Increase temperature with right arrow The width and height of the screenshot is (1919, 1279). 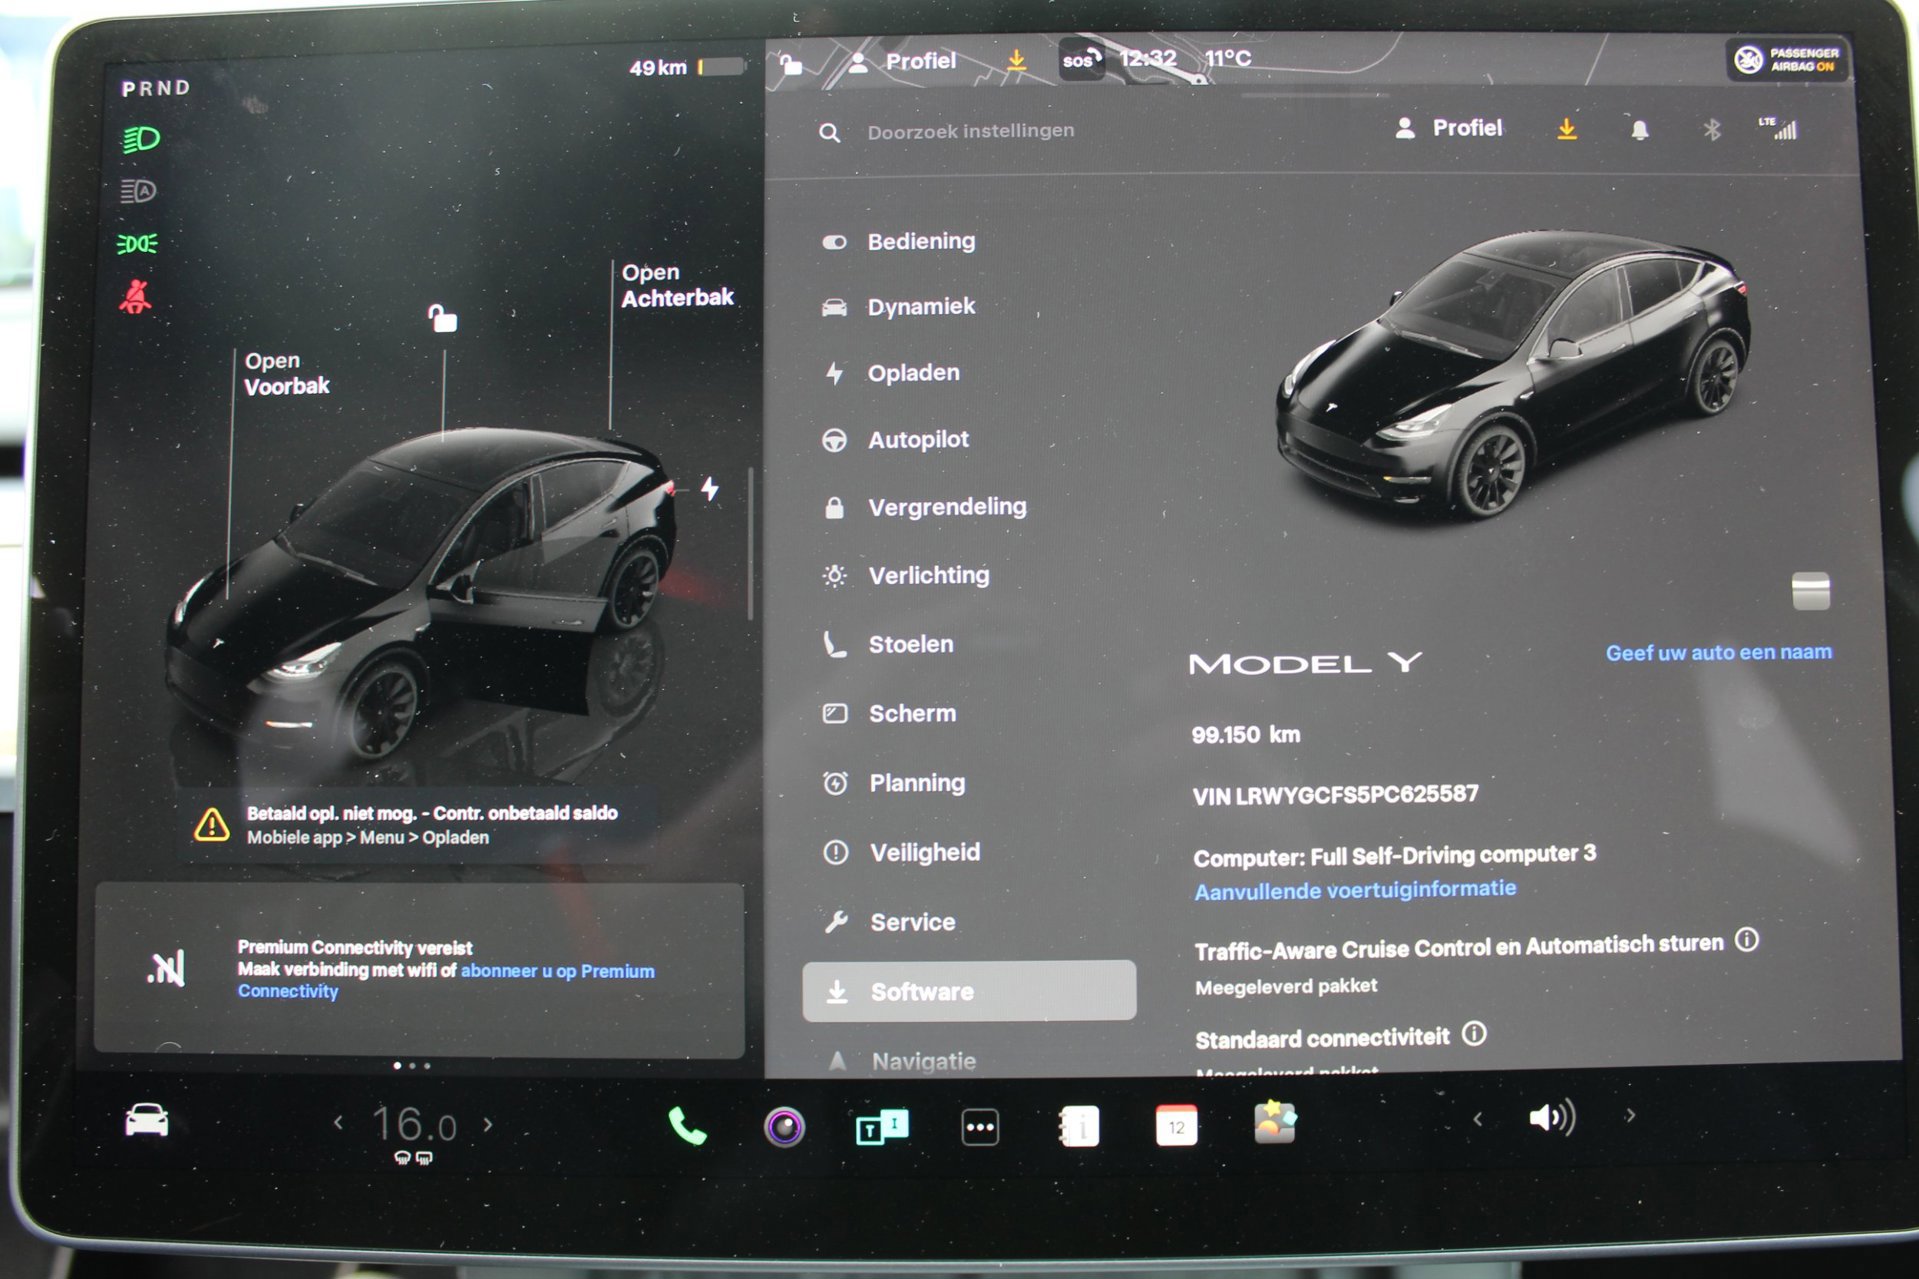tap(488, 1124)
